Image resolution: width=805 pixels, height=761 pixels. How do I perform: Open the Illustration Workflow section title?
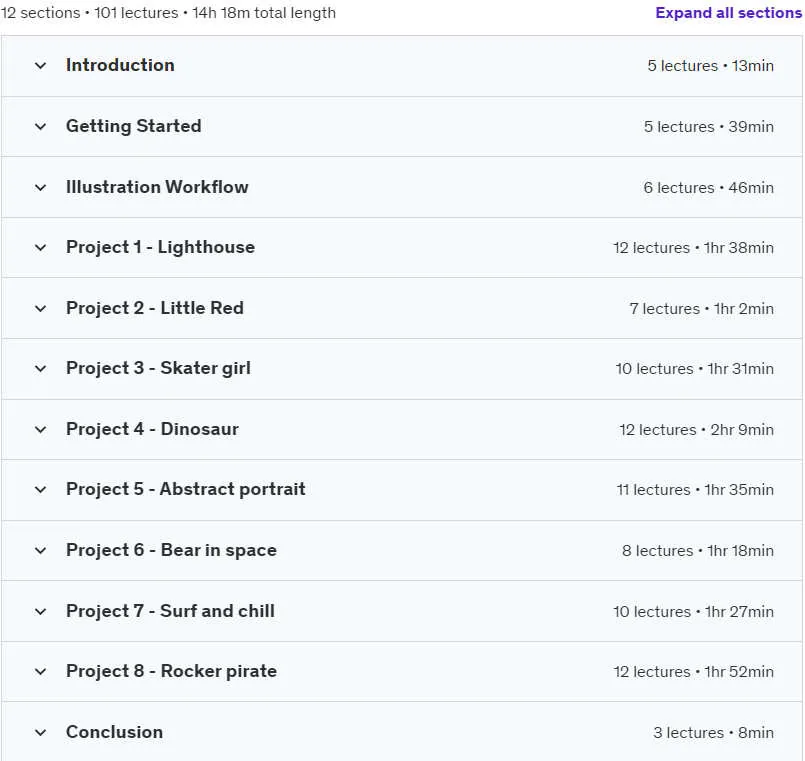pyautogui.click(x=157, y=187)
